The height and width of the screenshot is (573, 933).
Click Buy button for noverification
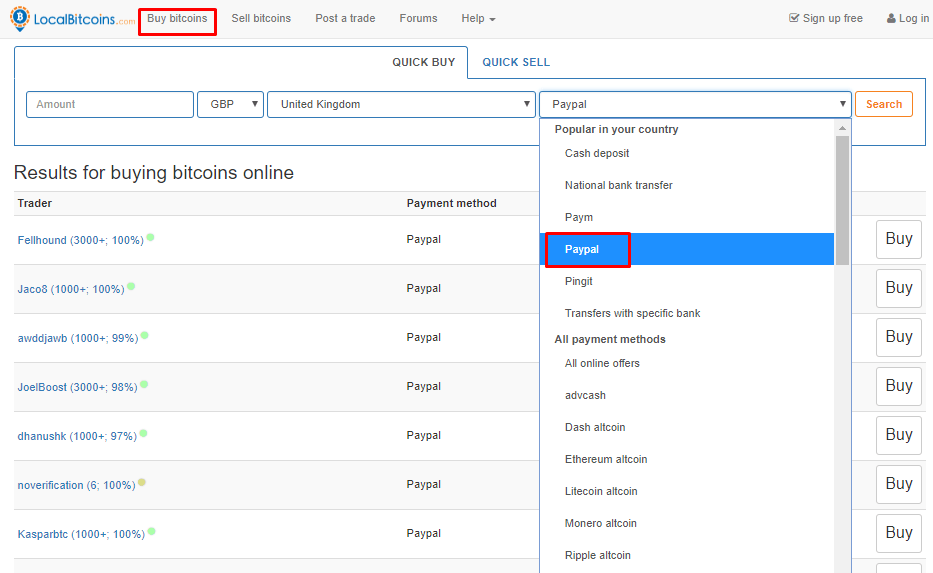(898, 484)
